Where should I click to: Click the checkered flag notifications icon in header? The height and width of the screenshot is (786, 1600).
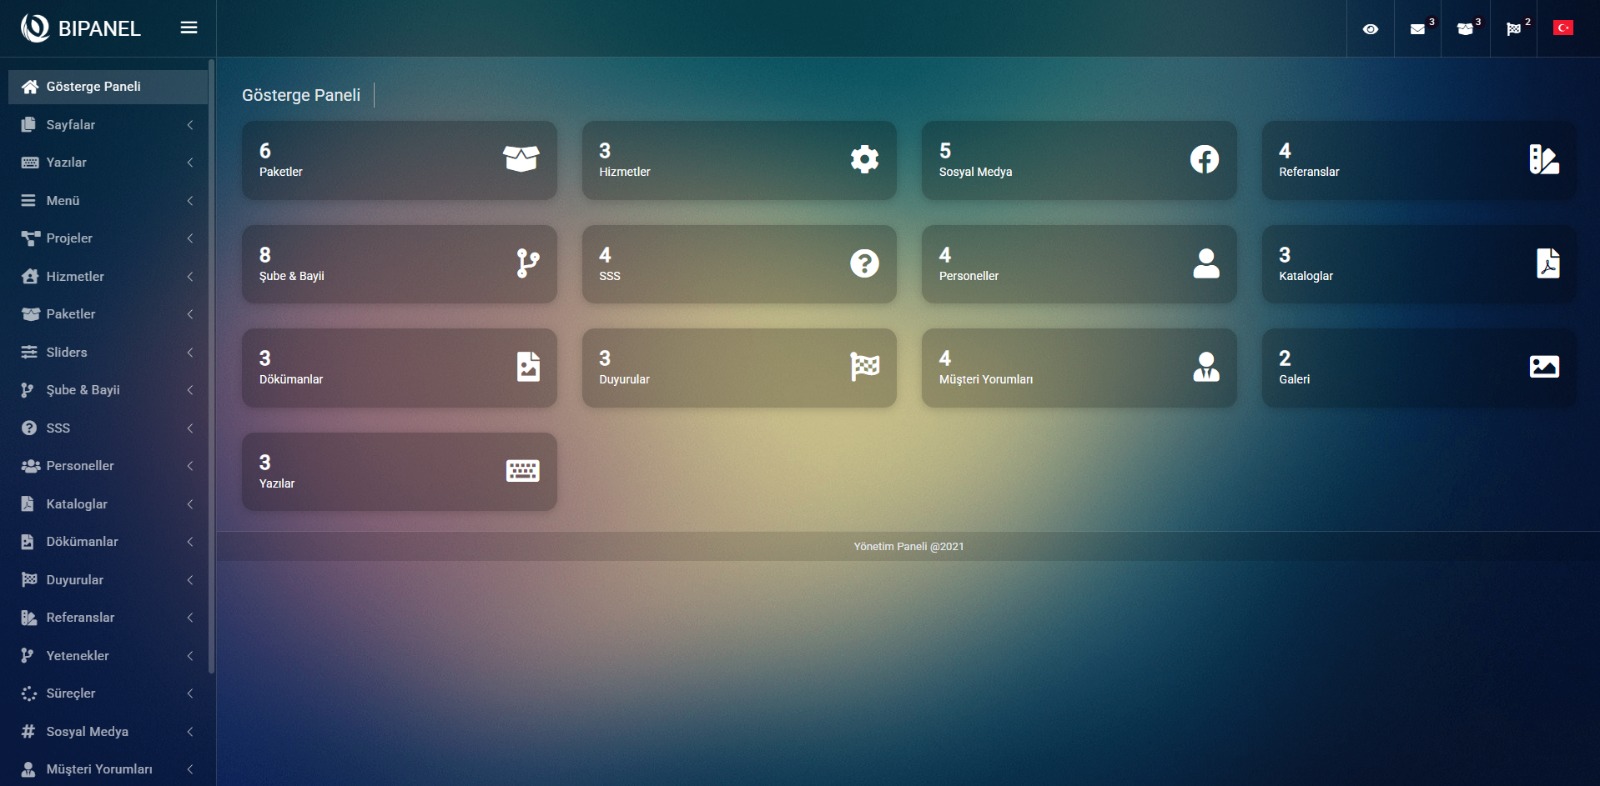pos(1514,29)
